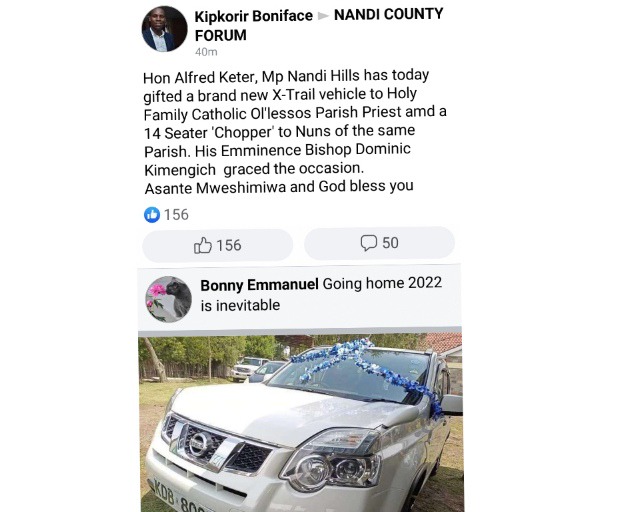Open Kipkorir Boniface's profile picture

tap(164, 29)
